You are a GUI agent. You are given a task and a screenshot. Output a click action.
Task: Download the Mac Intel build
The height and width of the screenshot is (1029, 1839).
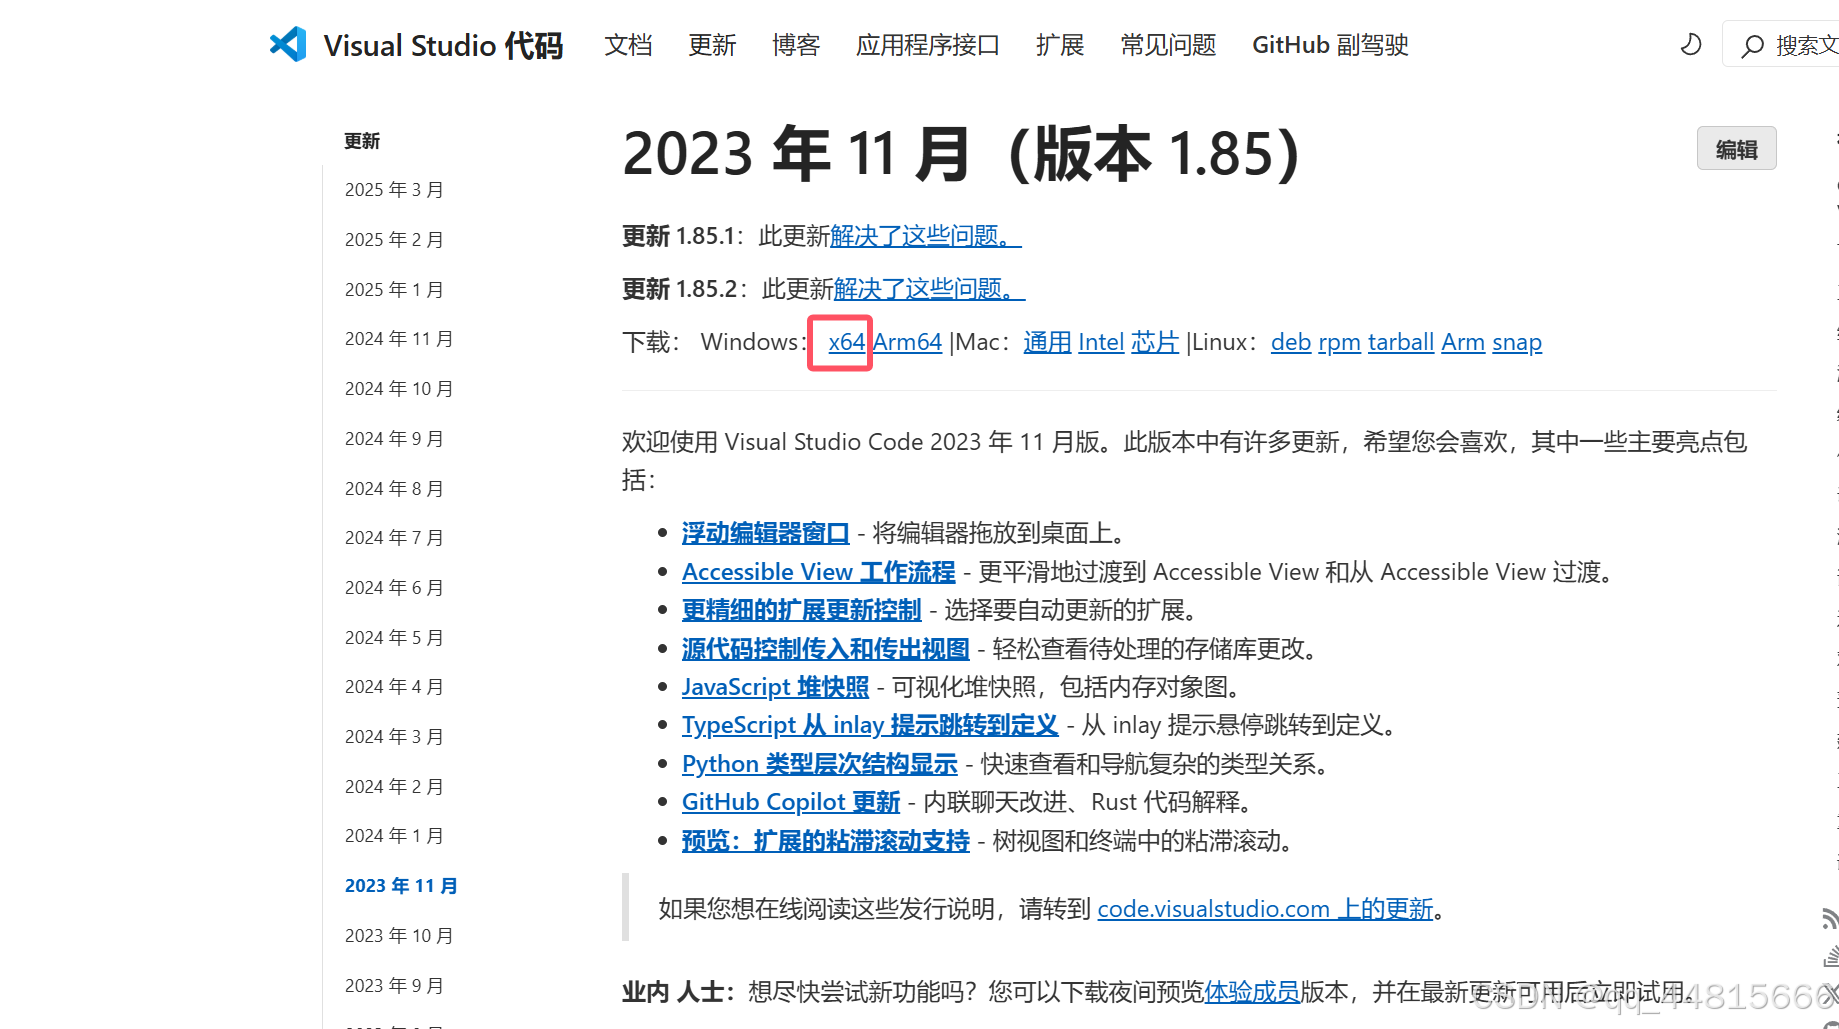tap(1101, 342)
